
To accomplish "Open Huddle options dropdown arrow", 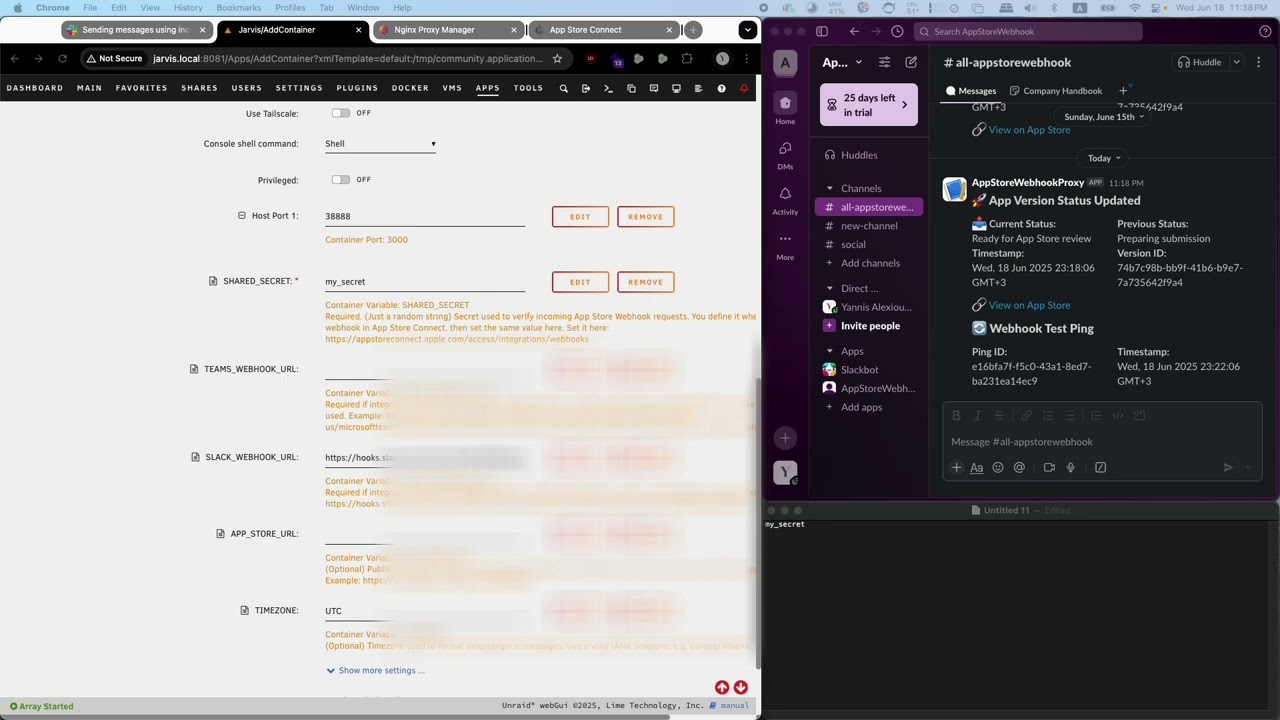I will [x=1236, y=62].
